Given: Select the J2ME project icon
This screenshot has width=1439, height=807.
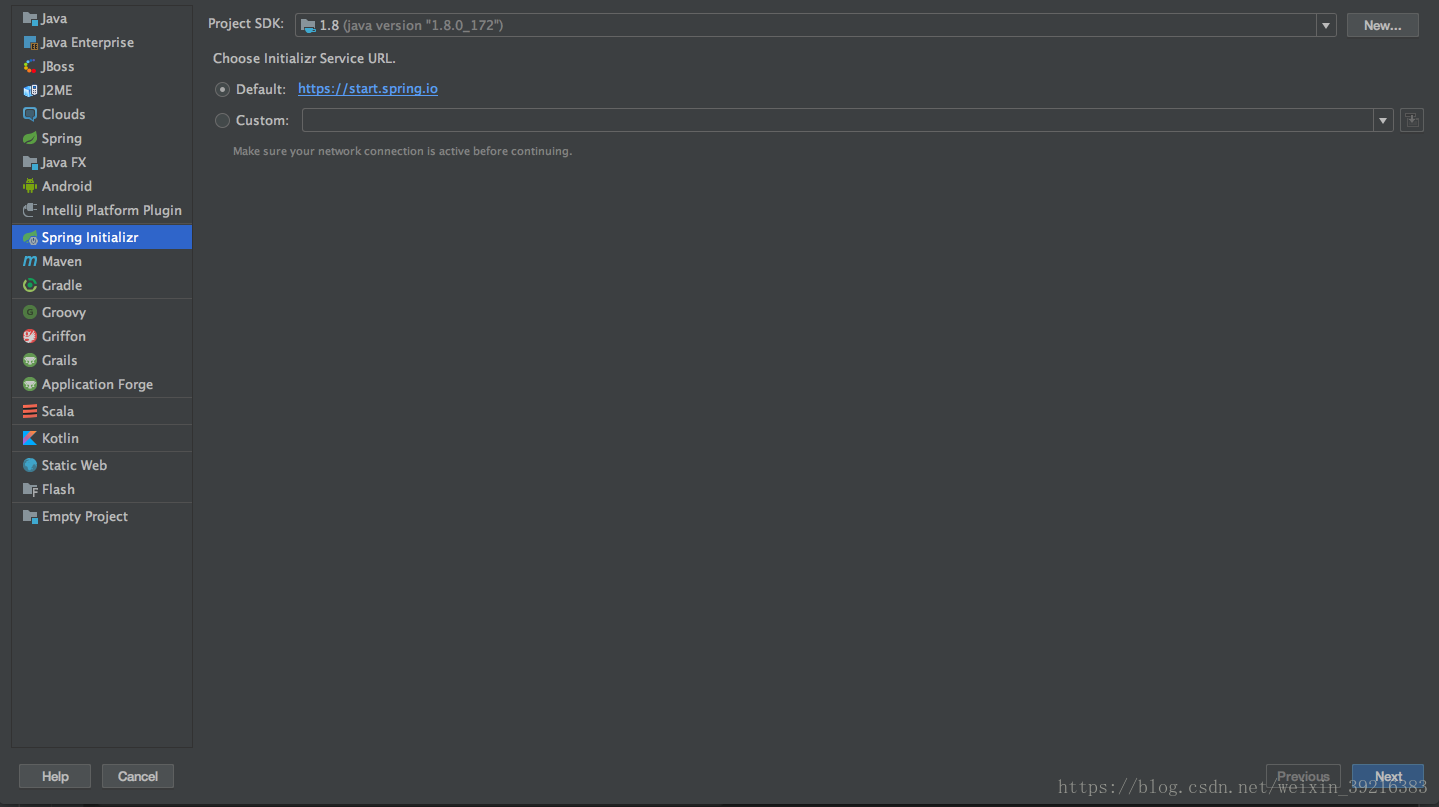Looking at the screenshot, I should 30,91.
